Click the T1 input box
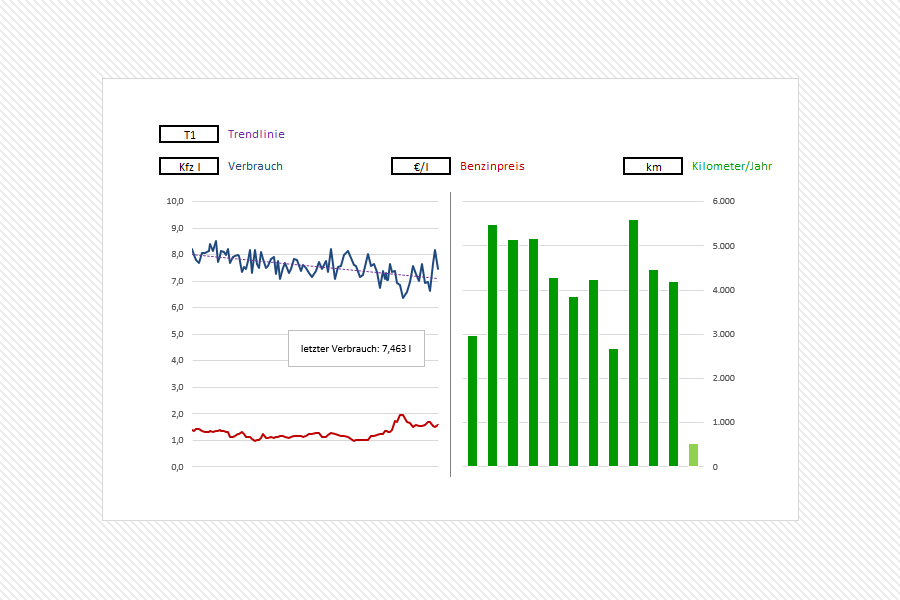 [x=189, y=134]
